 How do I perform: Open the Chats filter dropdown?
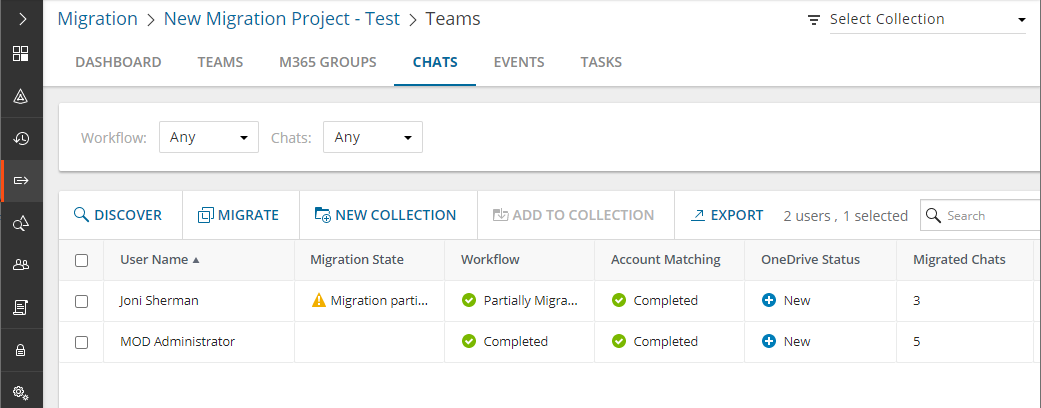[x=372, y=137]
